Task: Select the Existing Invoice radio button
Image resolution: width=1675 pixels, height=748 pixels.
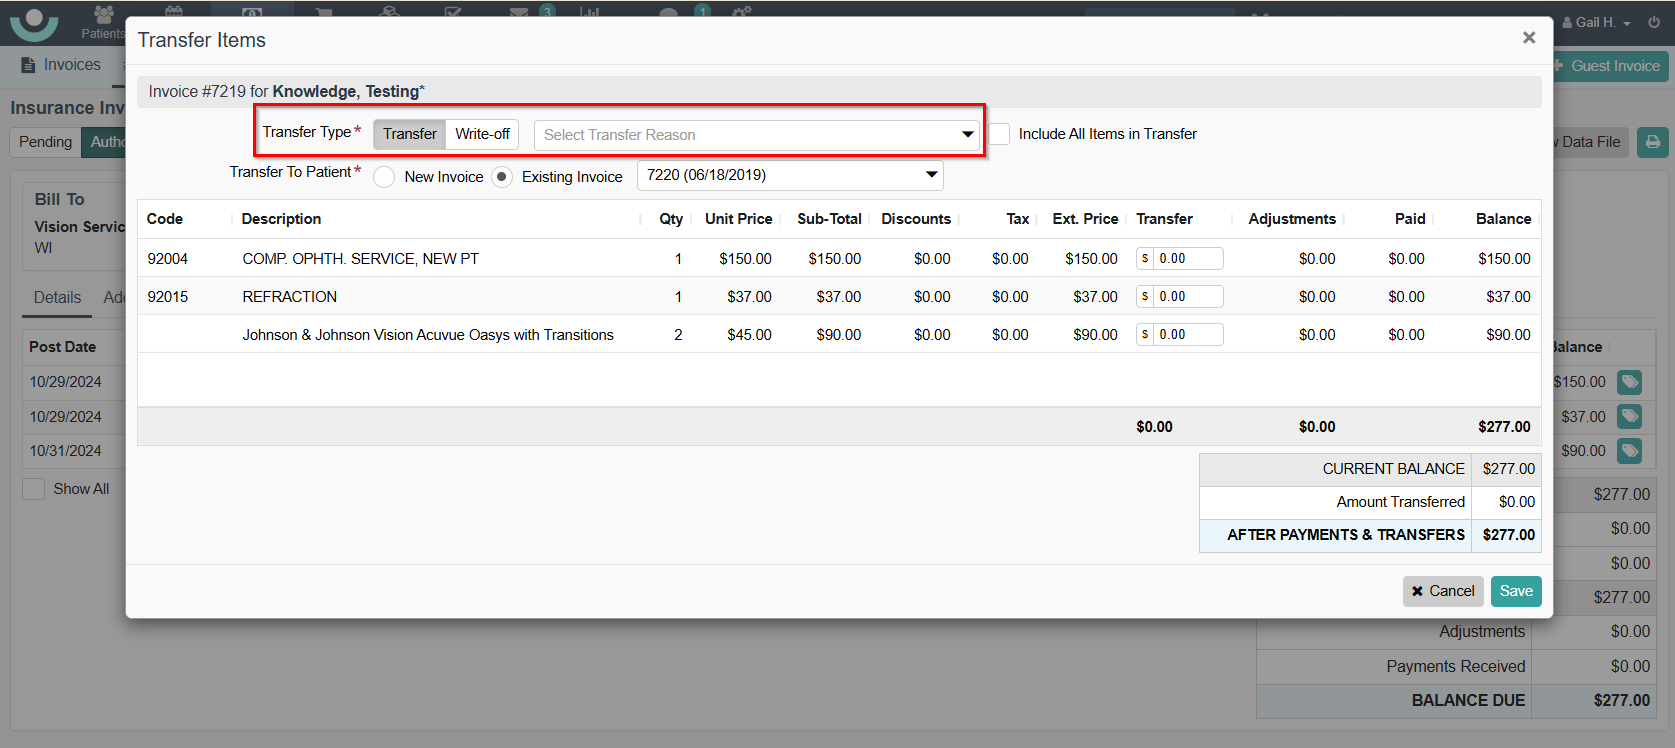Action: click(502, 177)
